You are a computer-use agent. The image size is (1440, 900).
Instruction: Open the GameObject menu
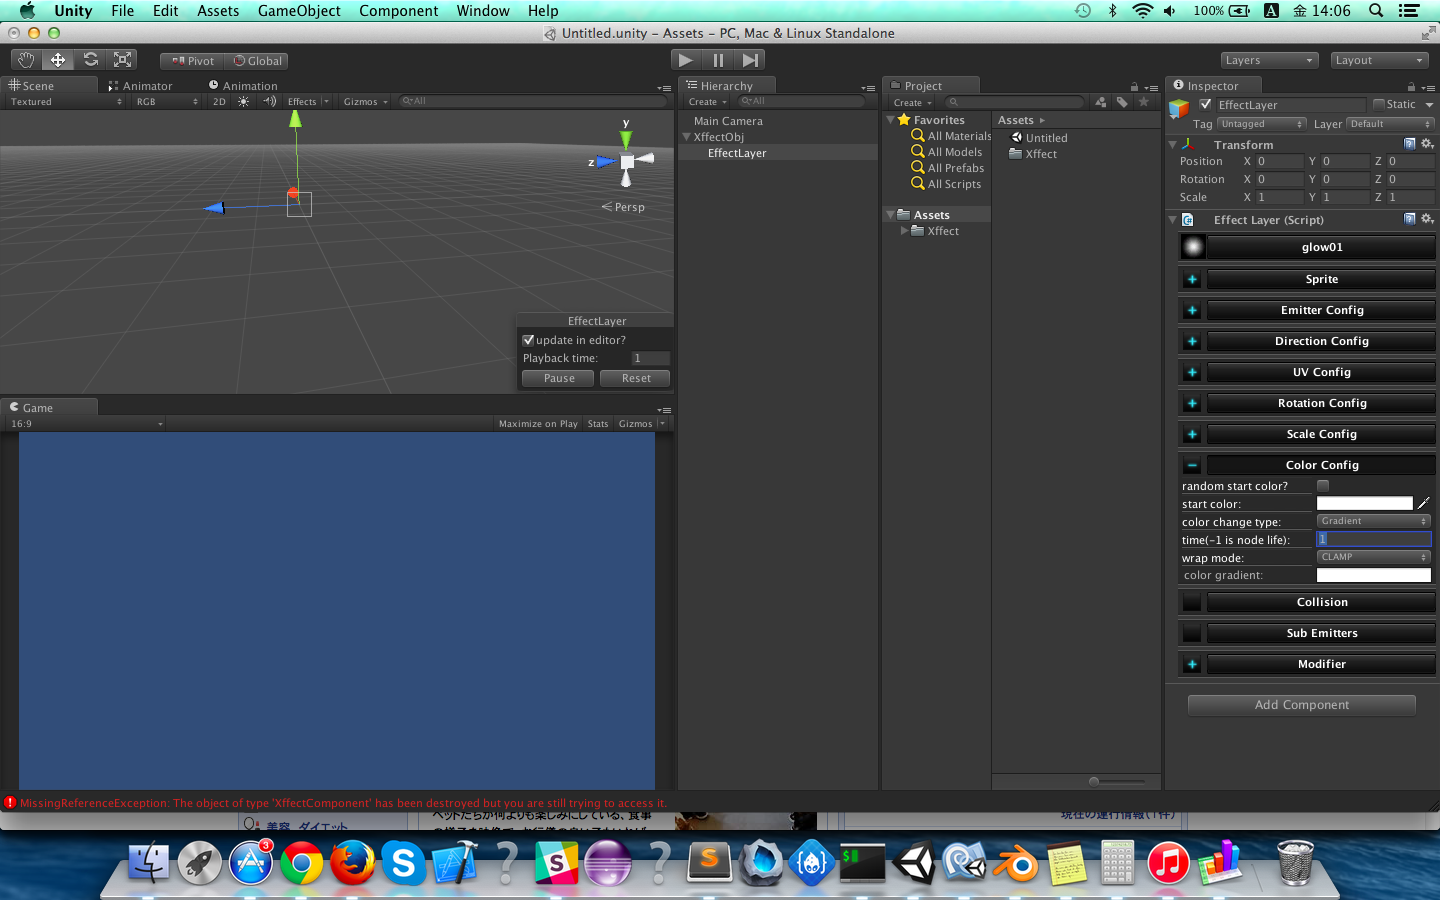point(299,11)
